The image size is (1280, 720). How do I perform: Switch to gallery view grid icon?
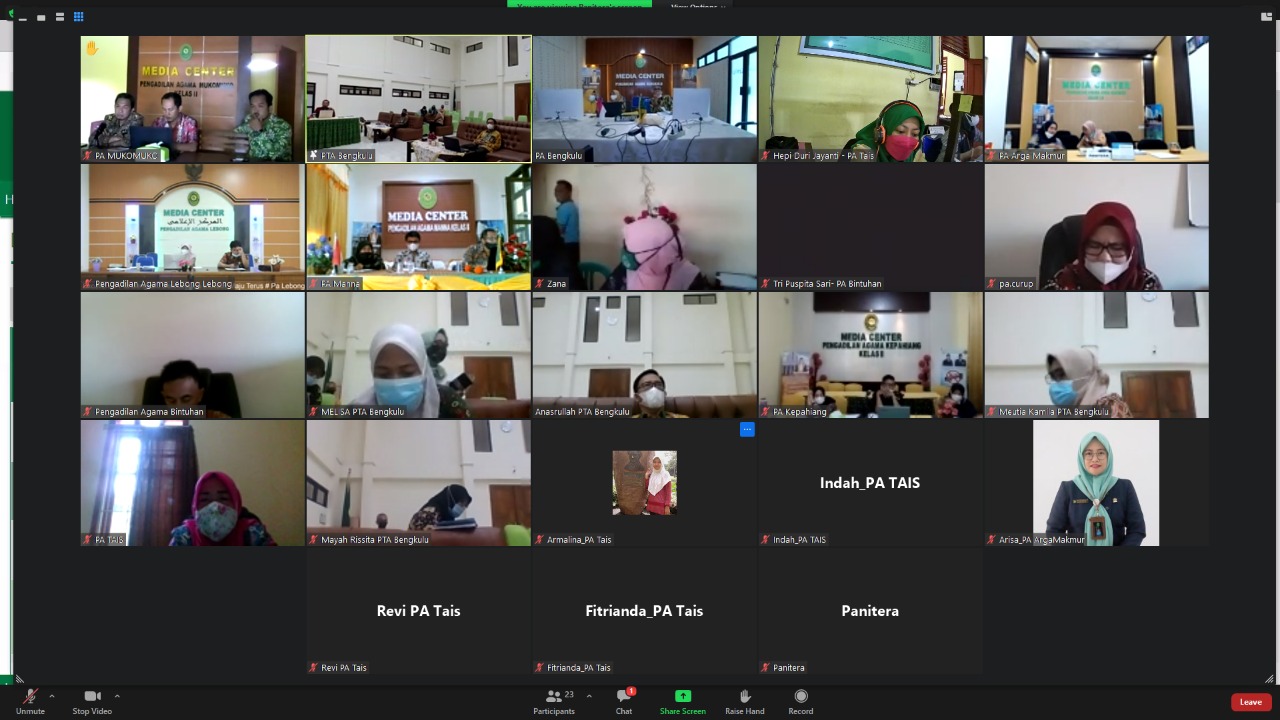79,17
